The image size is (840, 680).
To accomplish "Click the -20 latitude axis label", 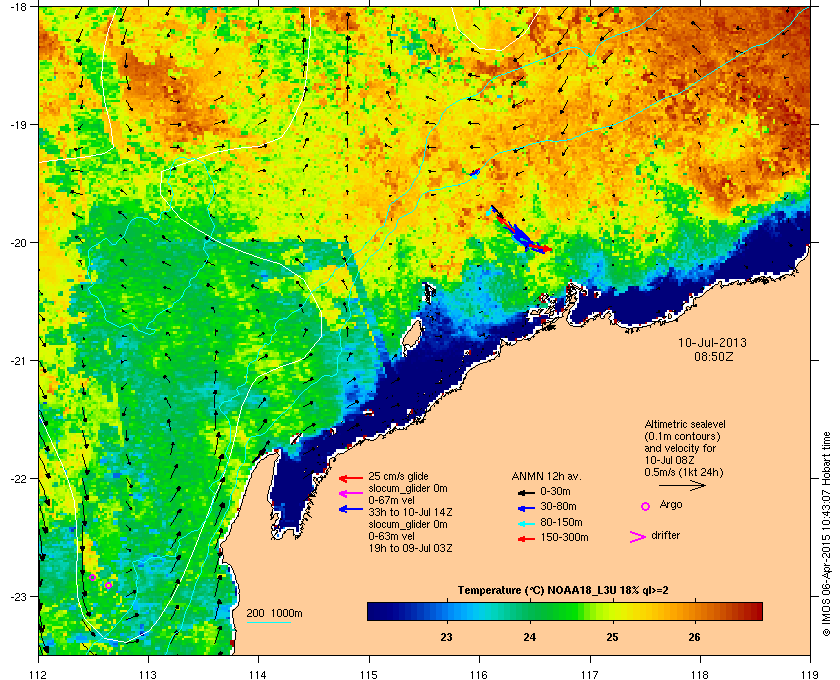I will pos(19,242).
